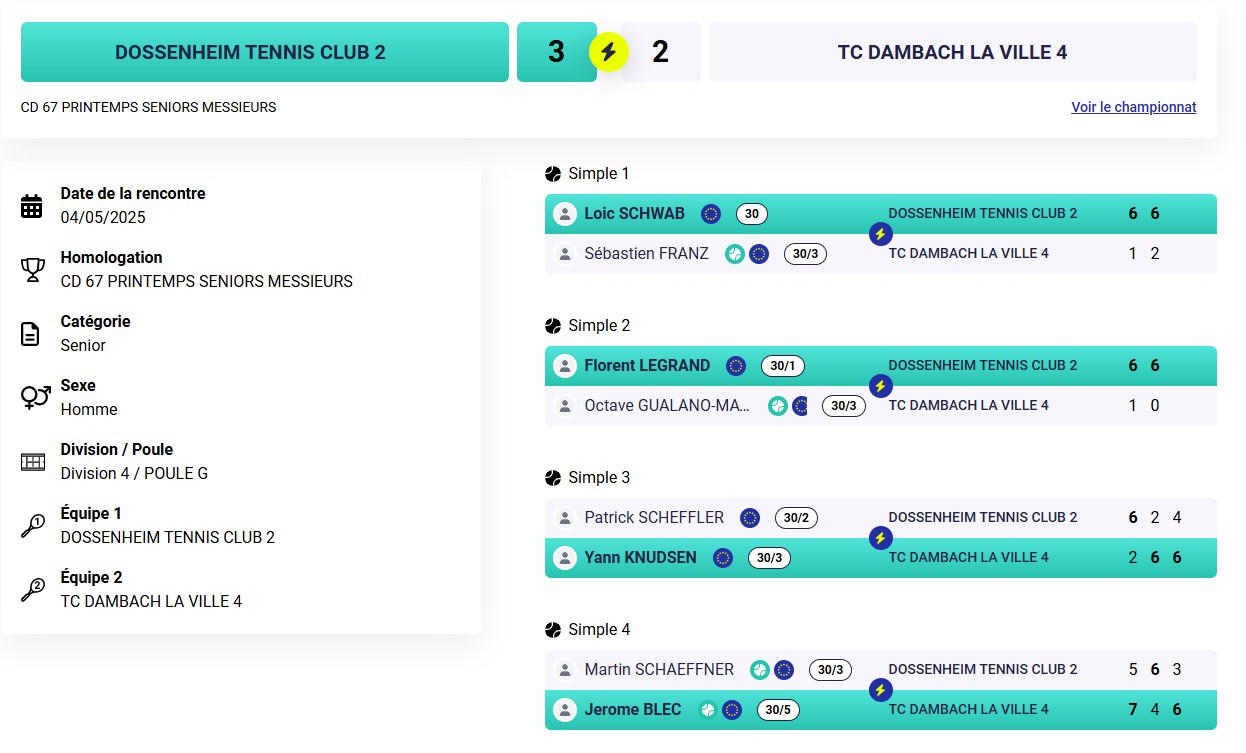Screen dimensions: 1246x753
Task: Click the calendar icon for Date de la rencontre
Action: pos(32,206)
